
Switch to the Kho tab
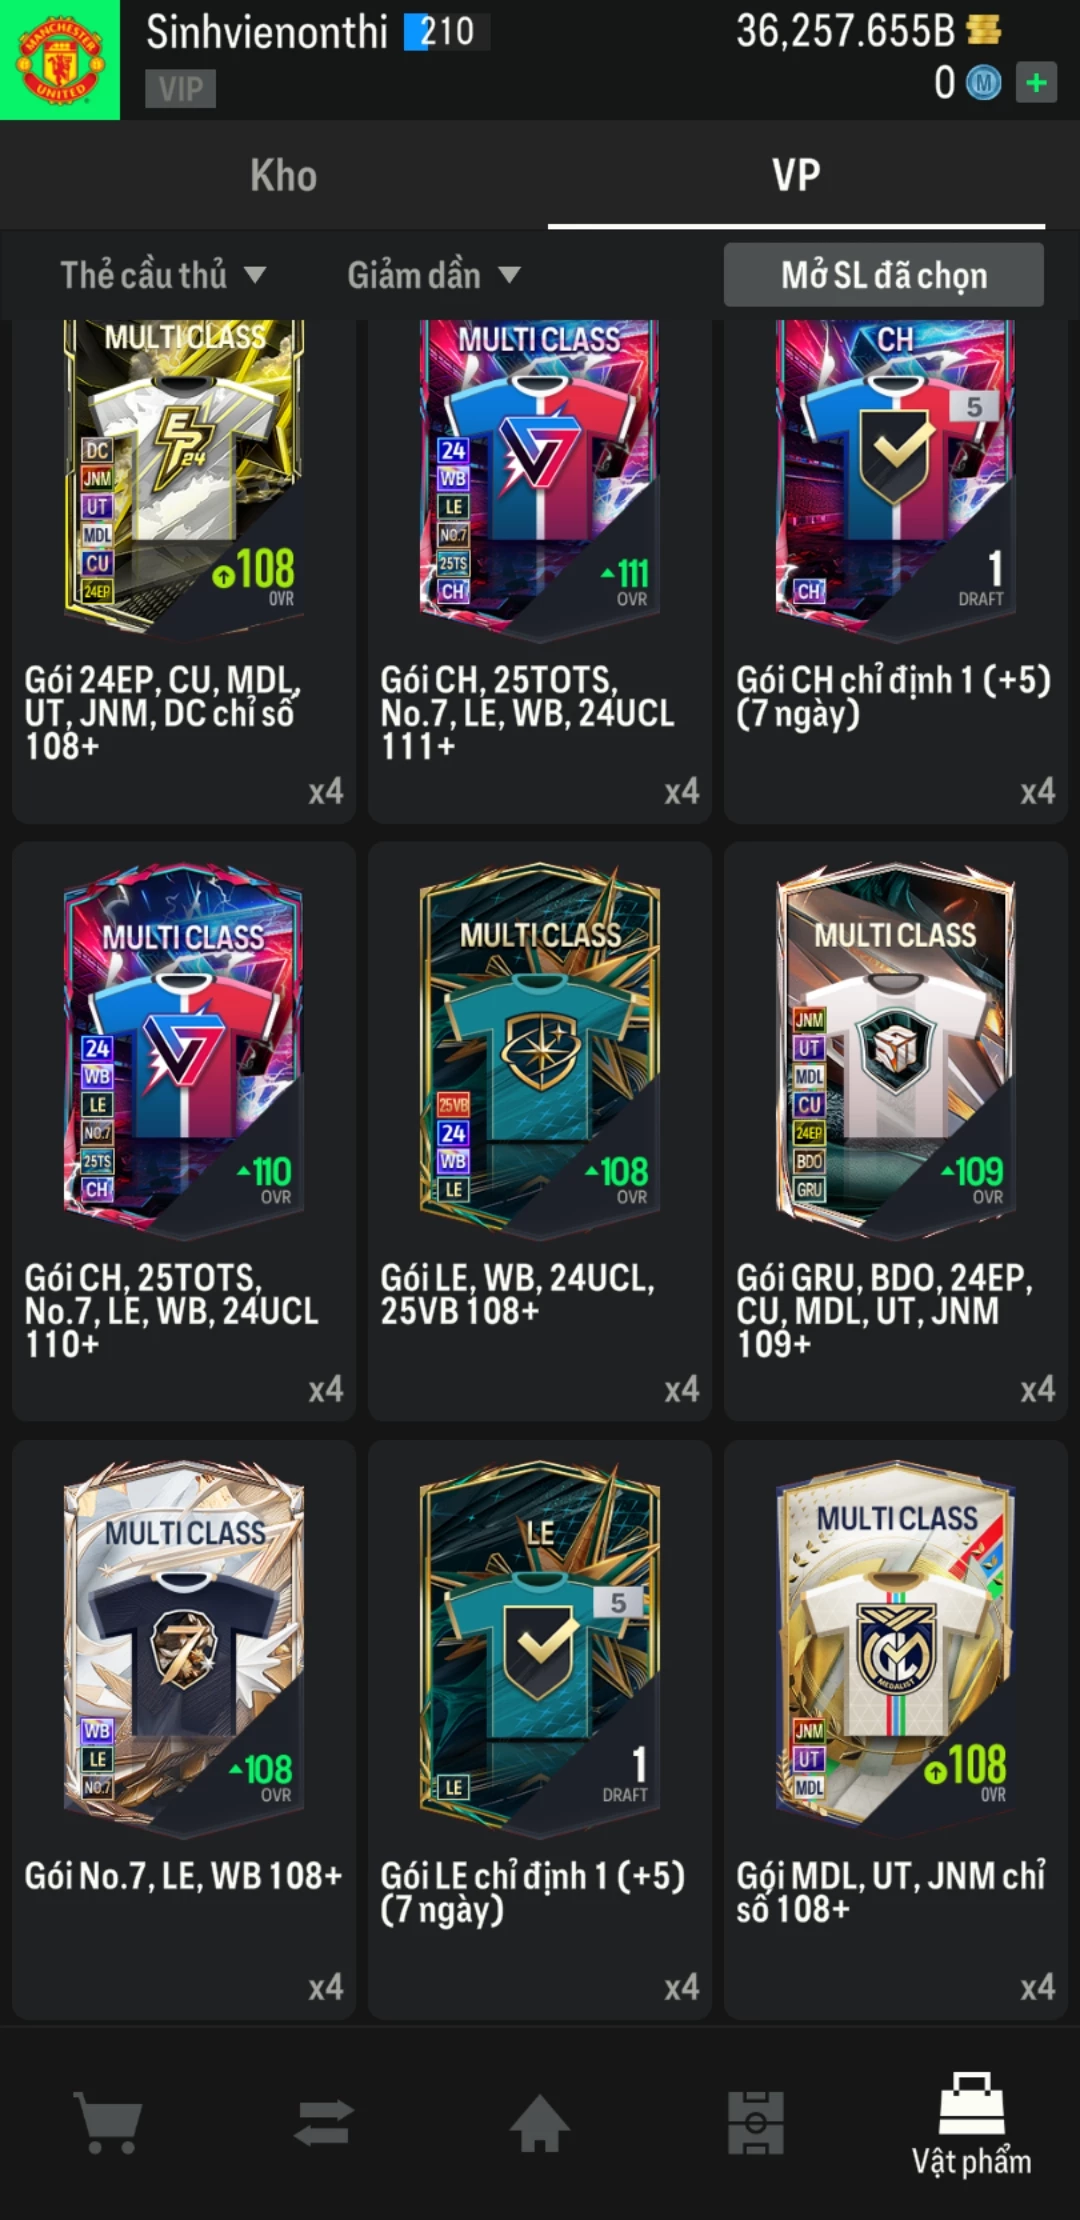pyautogui.click(x=284, y=175)
